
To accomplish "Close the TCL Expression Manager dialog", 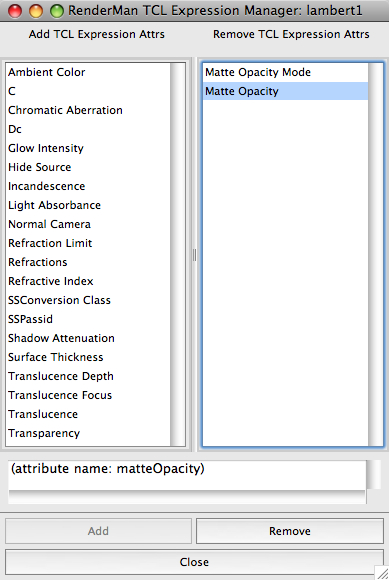I will (x=194, y=562).
